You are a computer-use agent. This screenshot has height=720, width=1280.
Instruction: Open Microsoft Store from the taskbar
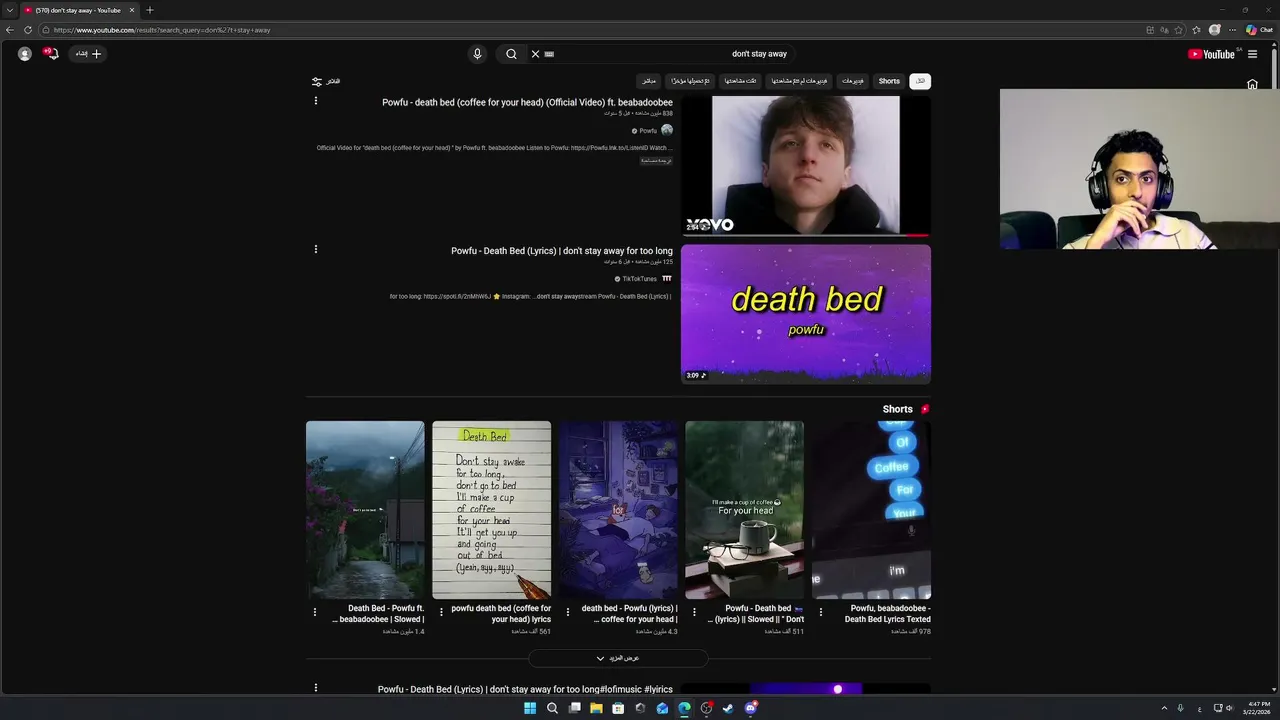[x=618, y=708]
